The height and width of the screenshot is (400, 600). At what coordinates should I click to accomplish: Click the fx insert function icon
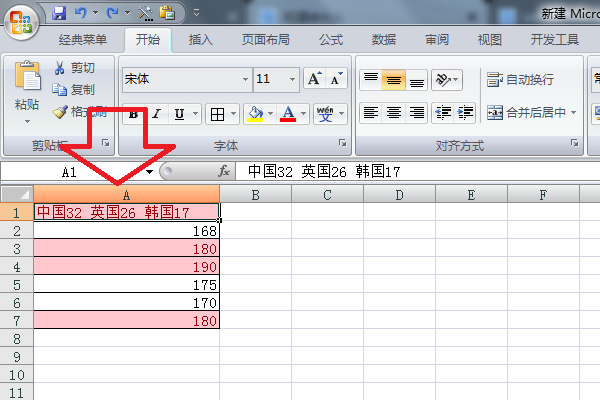pos(224,171)
